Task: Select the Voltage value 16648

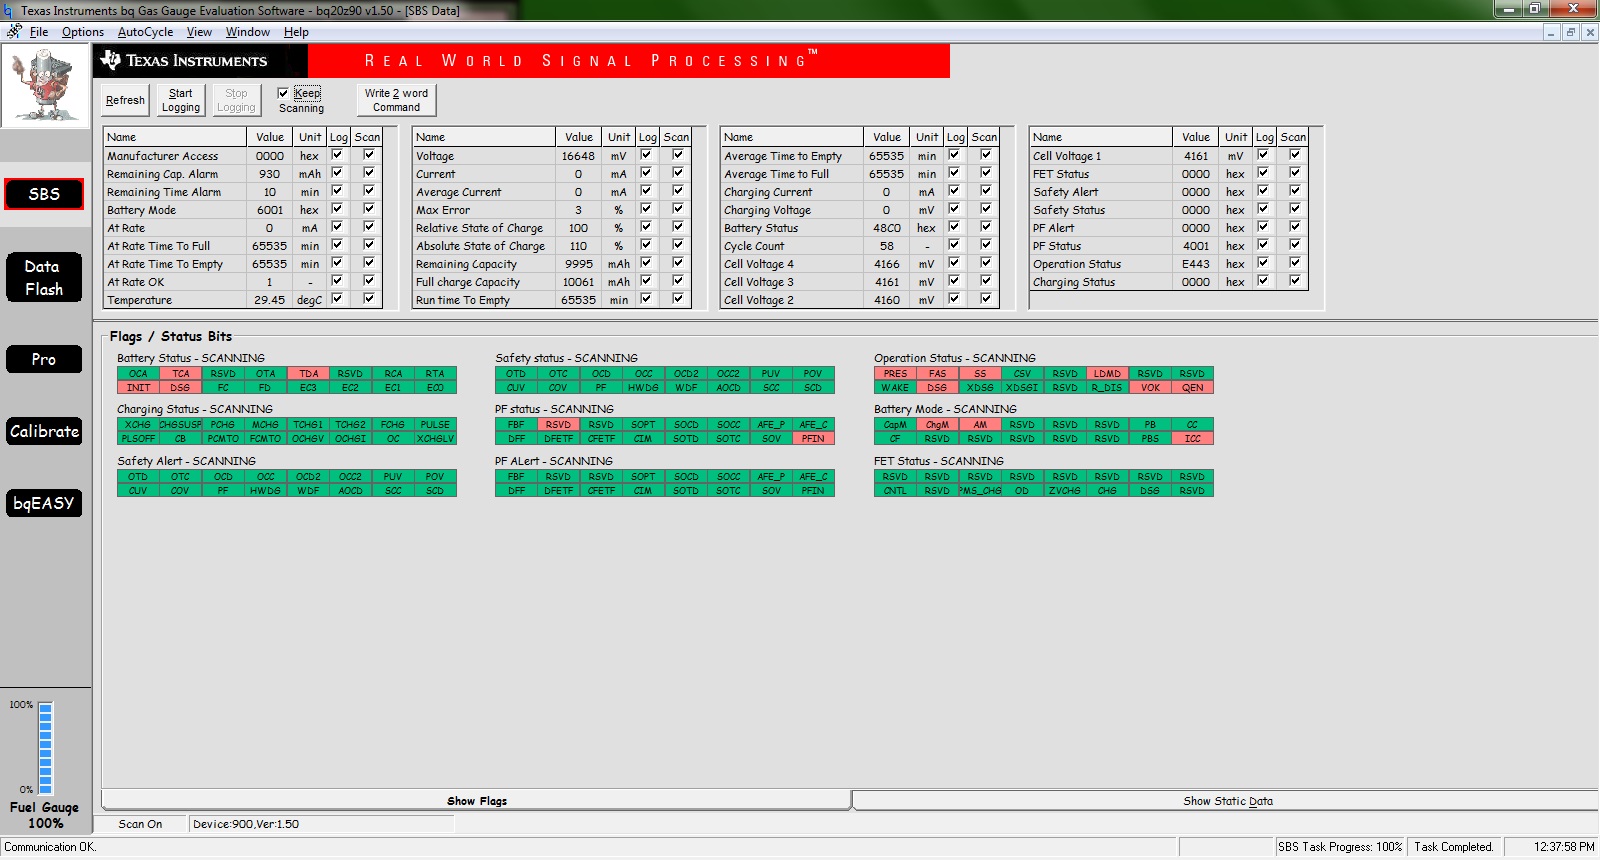Action: [578, 156]
